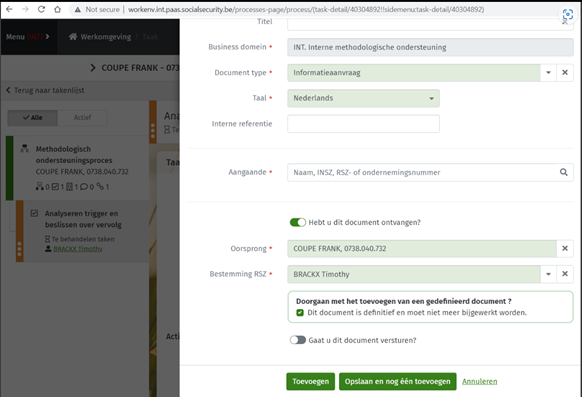Open Google Lens icon in address bar

568,15
